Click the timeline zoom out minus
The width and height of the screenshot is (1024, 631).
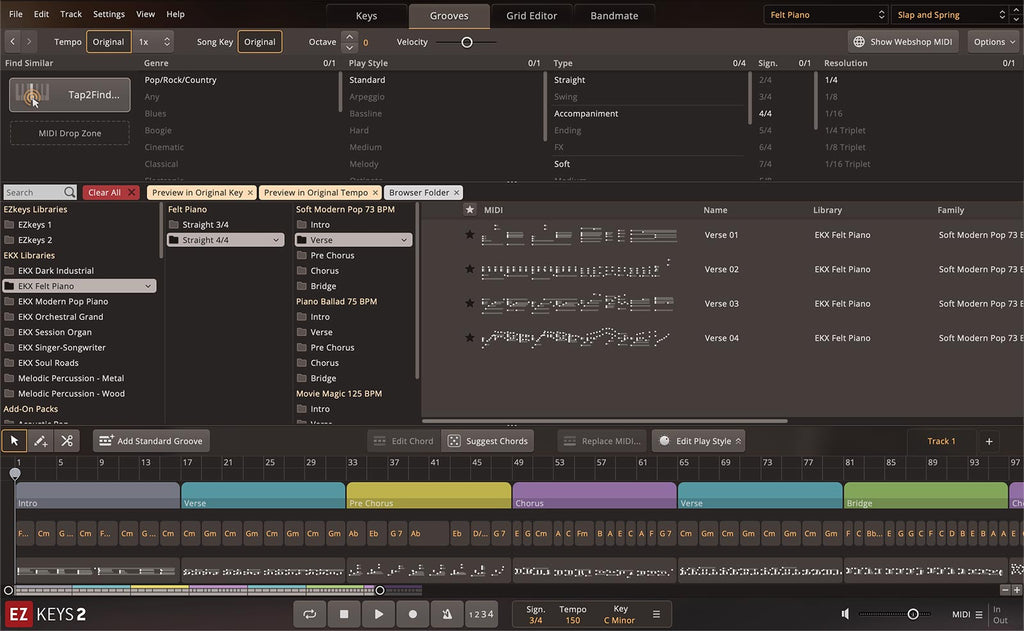pyautogui.click(x=1005, y=590)
